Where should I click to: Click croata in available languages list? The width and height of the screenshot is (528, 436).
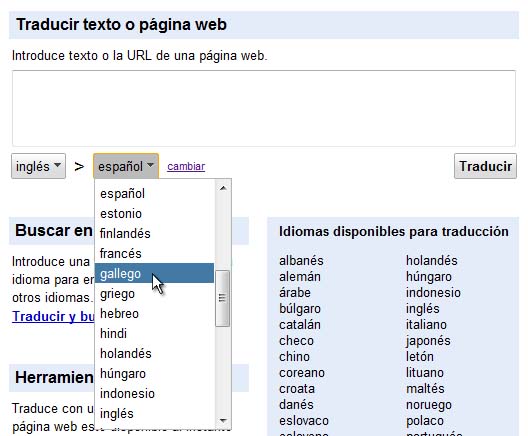297,389
